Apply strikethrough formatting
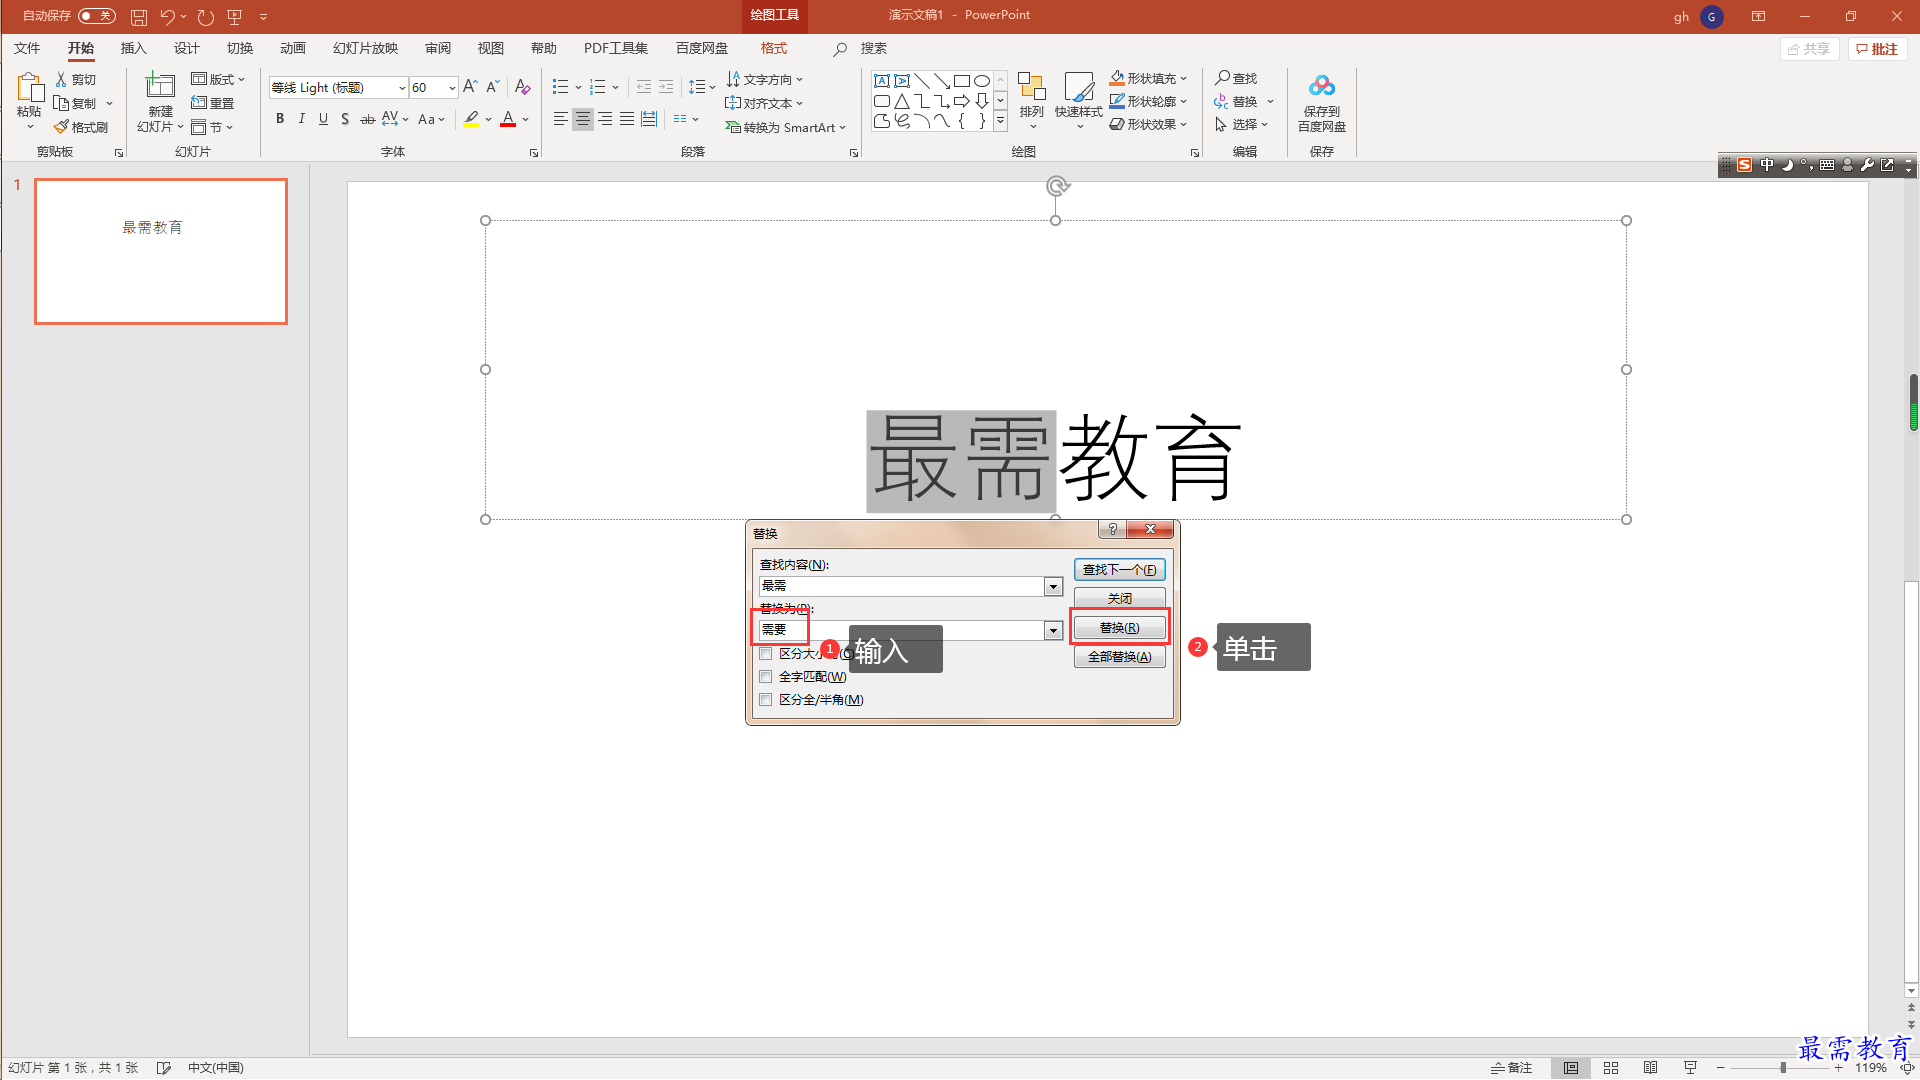The image size is (1920, 1080). 367,119
